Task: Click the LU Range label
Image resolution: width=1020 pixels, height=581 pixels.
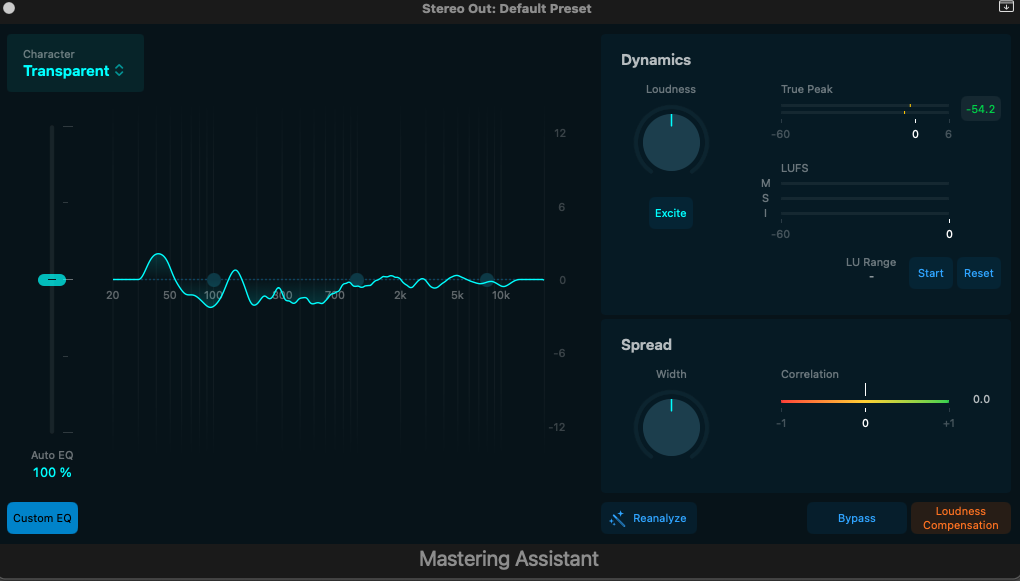Action: point(870,262)
